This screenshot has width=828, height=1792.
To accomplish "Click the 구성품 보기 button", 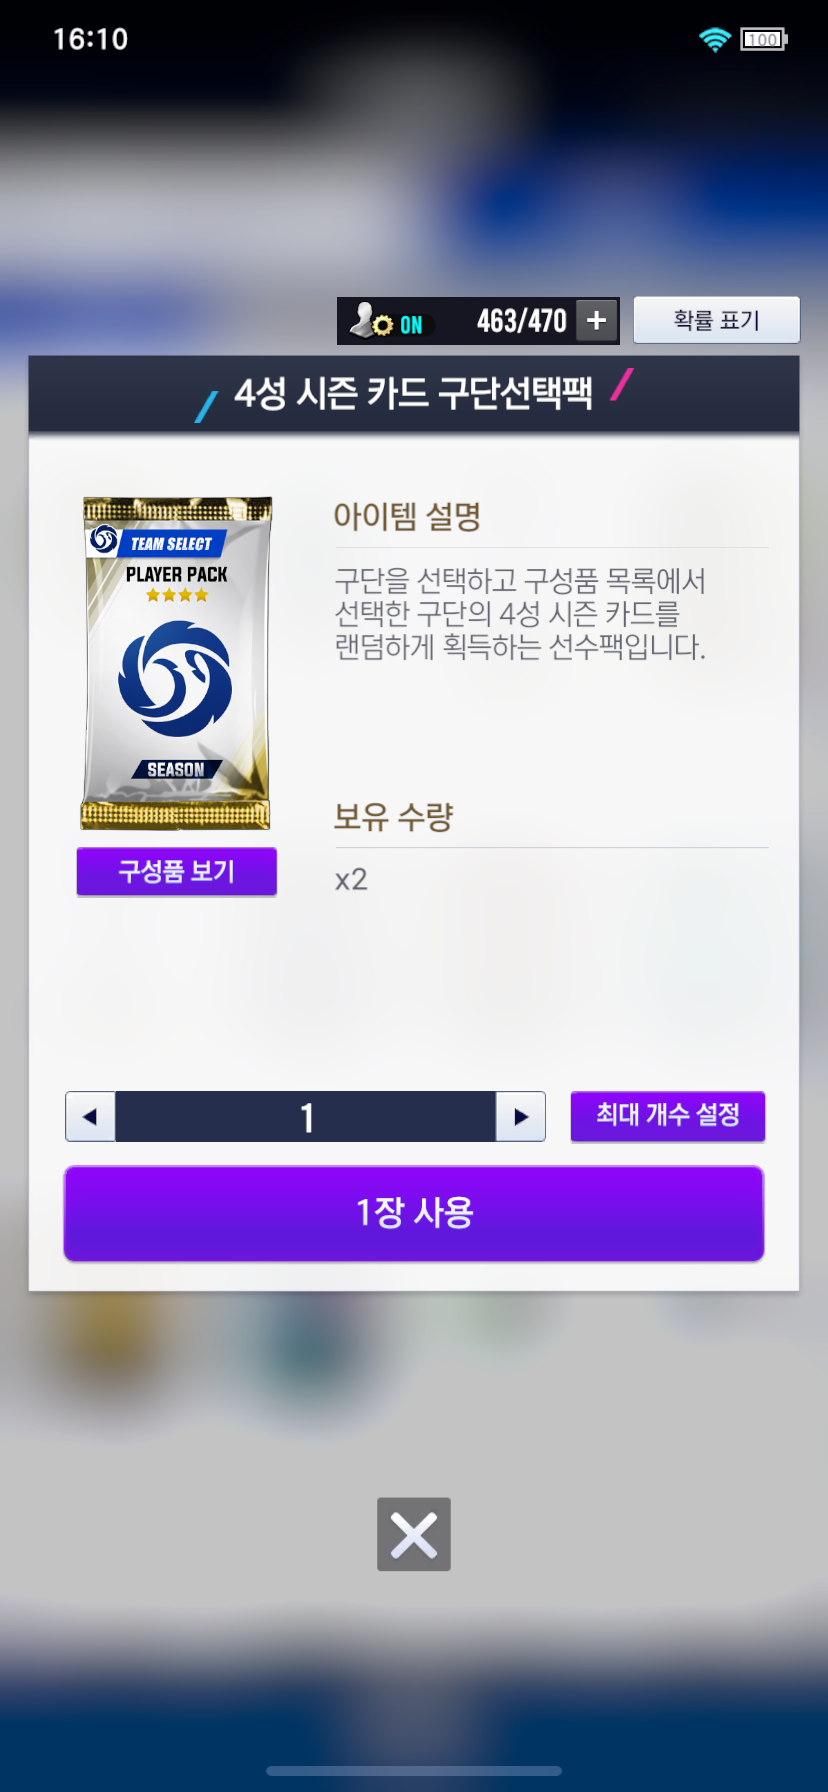I will click(x=177, y=871).
